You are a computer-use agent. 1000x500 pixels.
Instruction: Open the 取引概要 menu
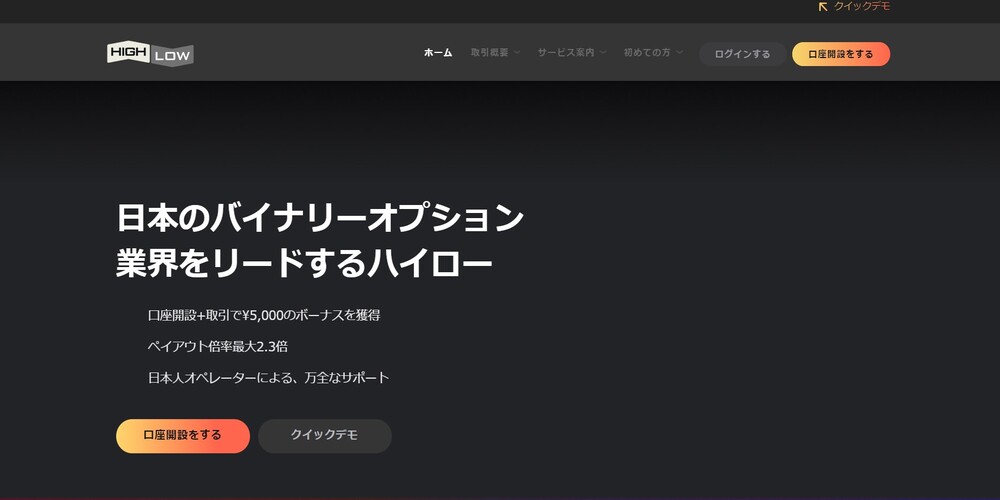tap(489, 53)
